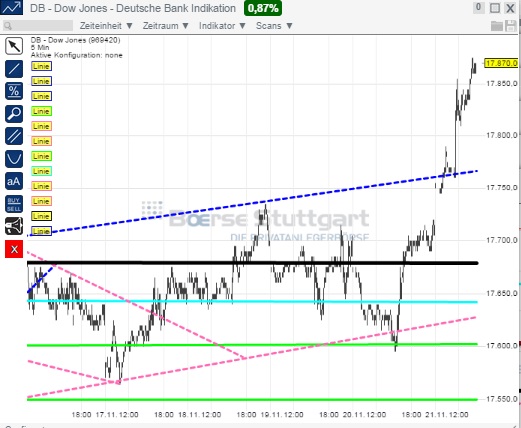521x428 pixels.
Task: Choose the percent Fibonacci retracement tool
Action: click(14, 91)
